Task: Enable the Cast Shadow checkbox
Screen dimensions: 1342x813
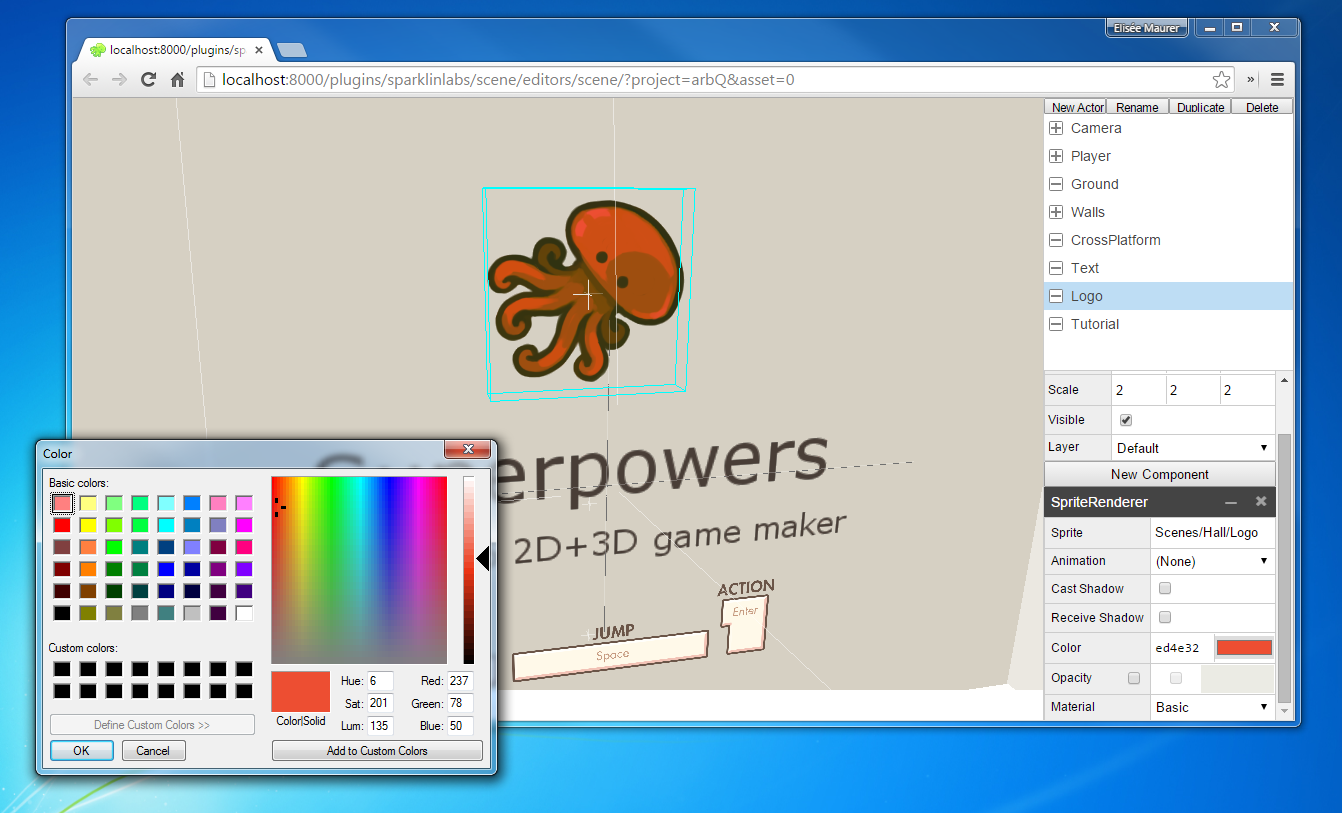Action: coord(1165,589)
